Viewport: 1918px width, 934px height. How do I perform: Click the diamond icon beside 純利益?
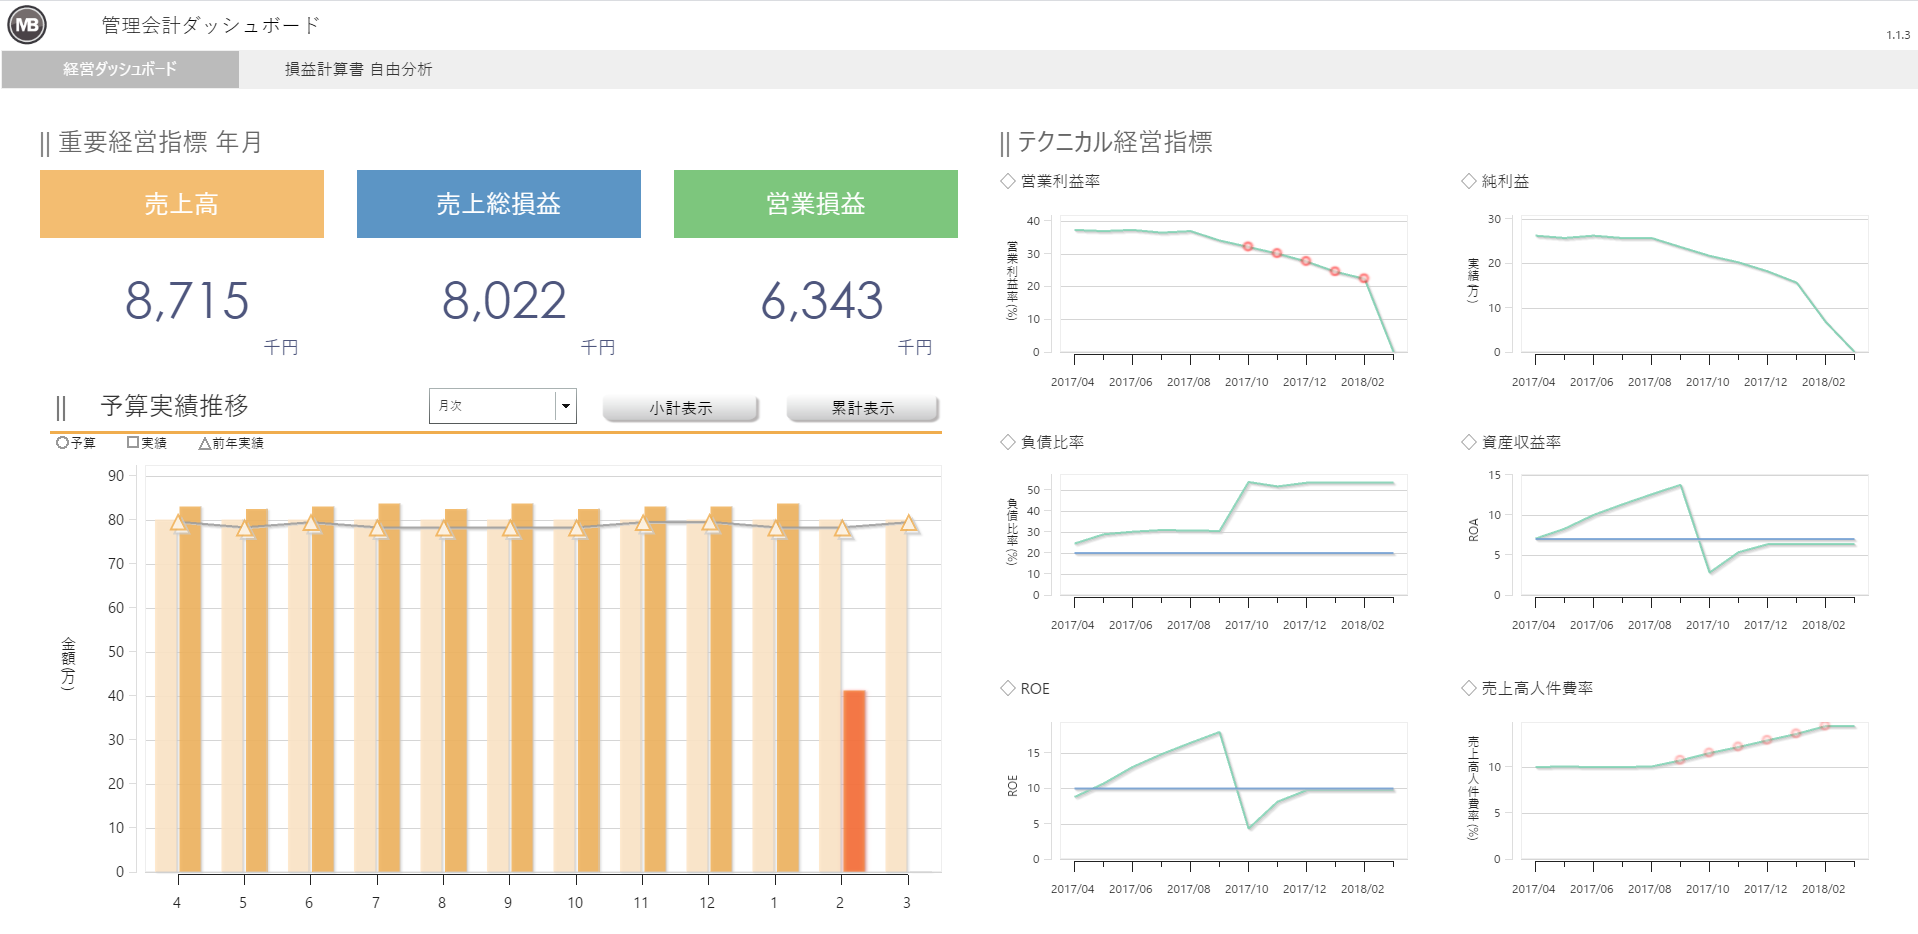[1469, 181]
